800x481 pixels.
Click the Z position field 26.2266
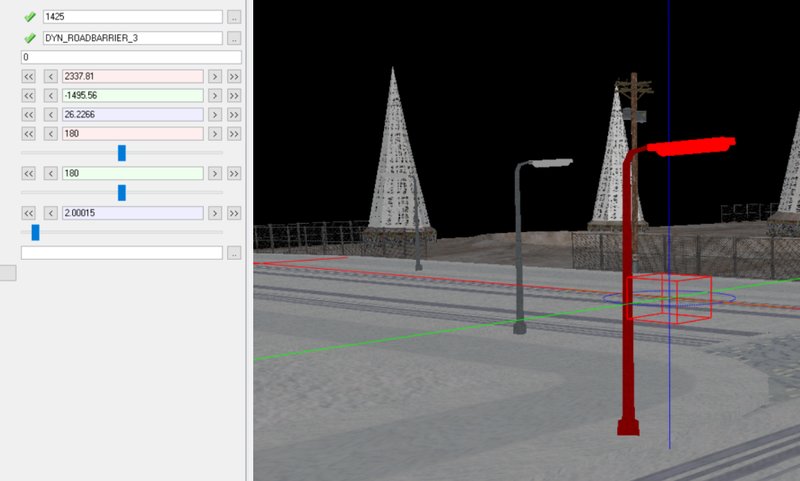click(133, 114)
